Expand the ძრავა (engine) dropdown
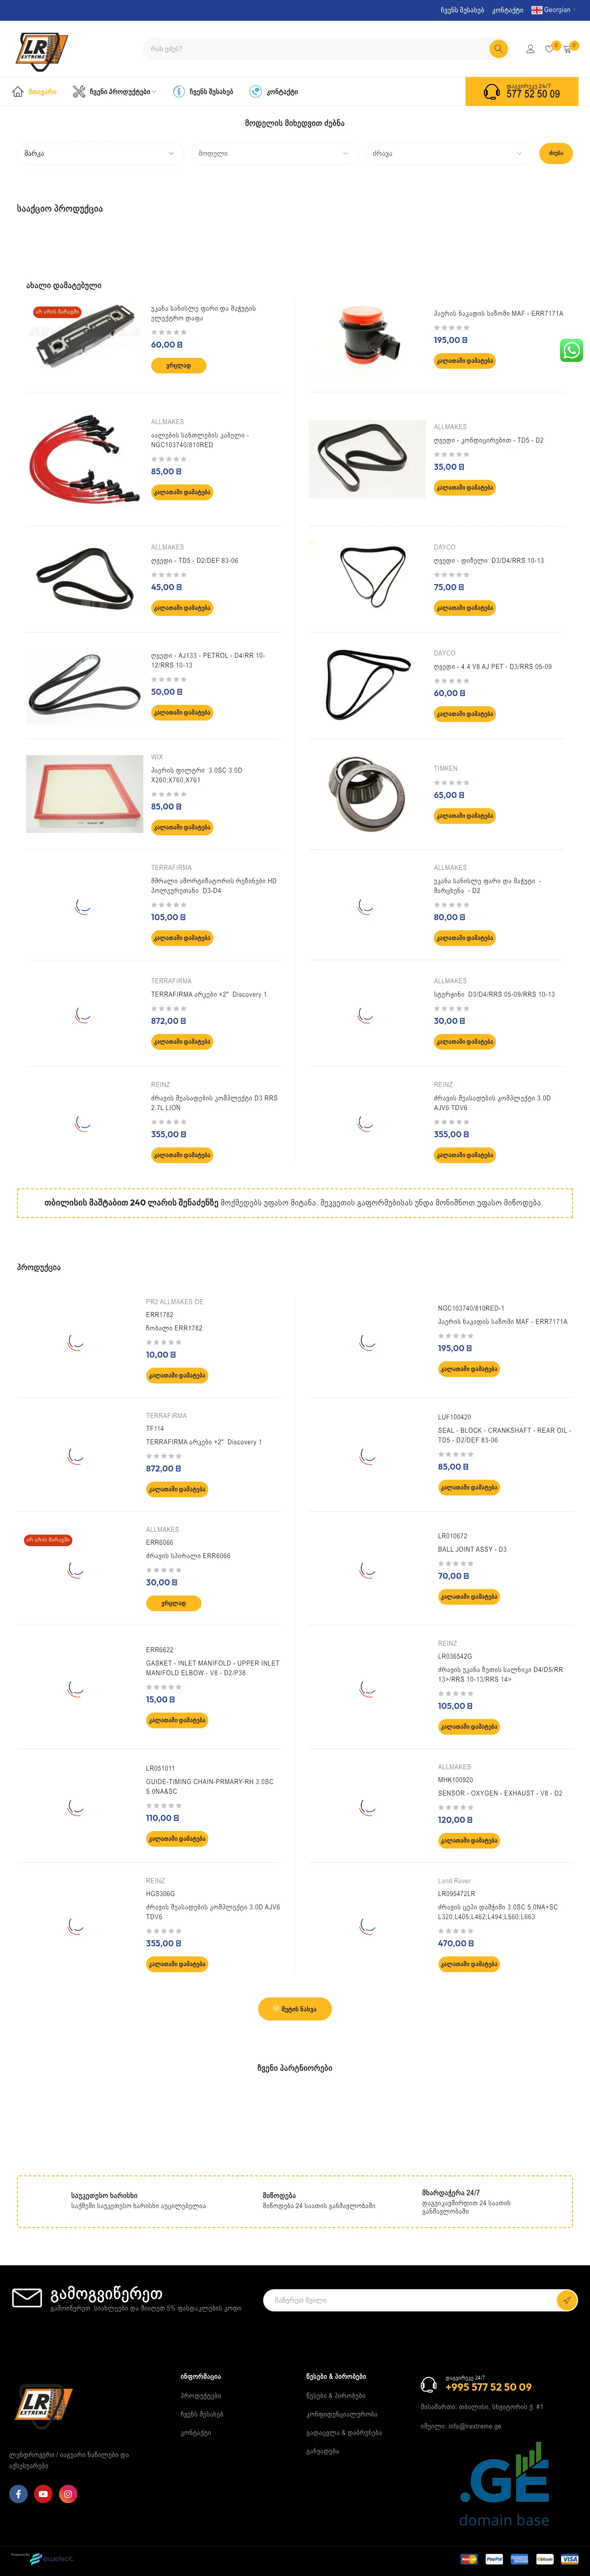This screenshot has width=590, height=2576. pos(447,154)
